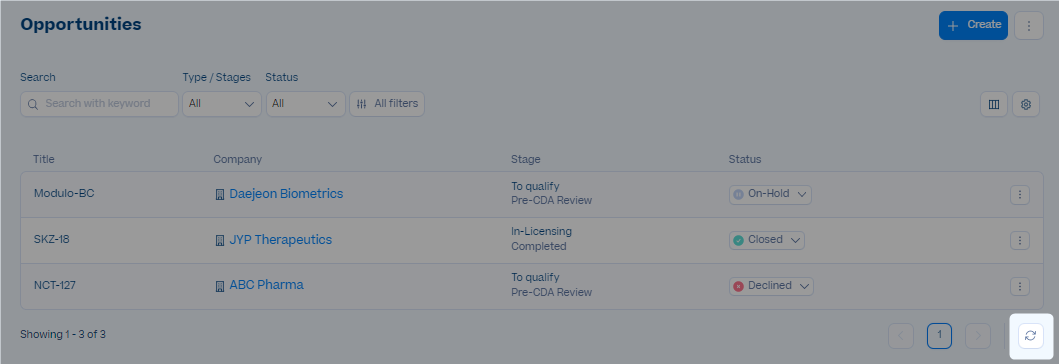Open table settings gear icon
The image size is (1059, 364).
click(1025, 105)
